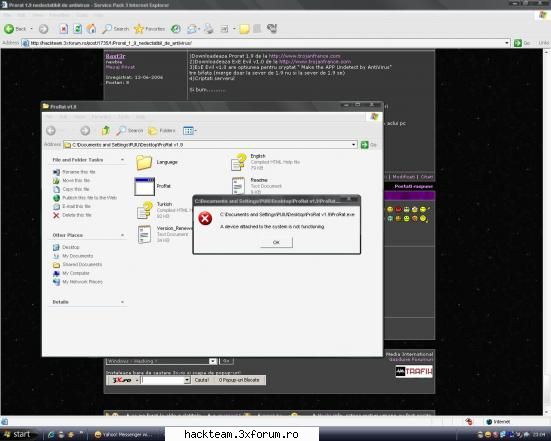This screenshot has height=441, width=551.
Task: Open Yahoo! Messenger taskbar button
Action: pos(124,435)
